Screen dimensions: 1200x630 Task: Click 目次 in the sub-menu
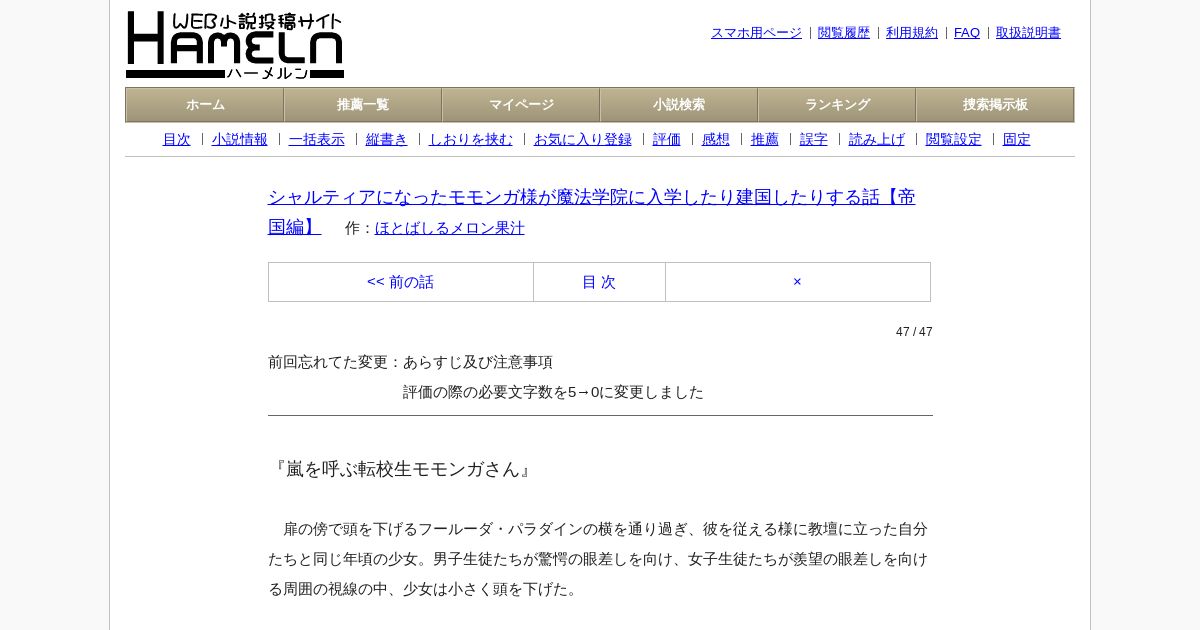(x=177, y=140)
